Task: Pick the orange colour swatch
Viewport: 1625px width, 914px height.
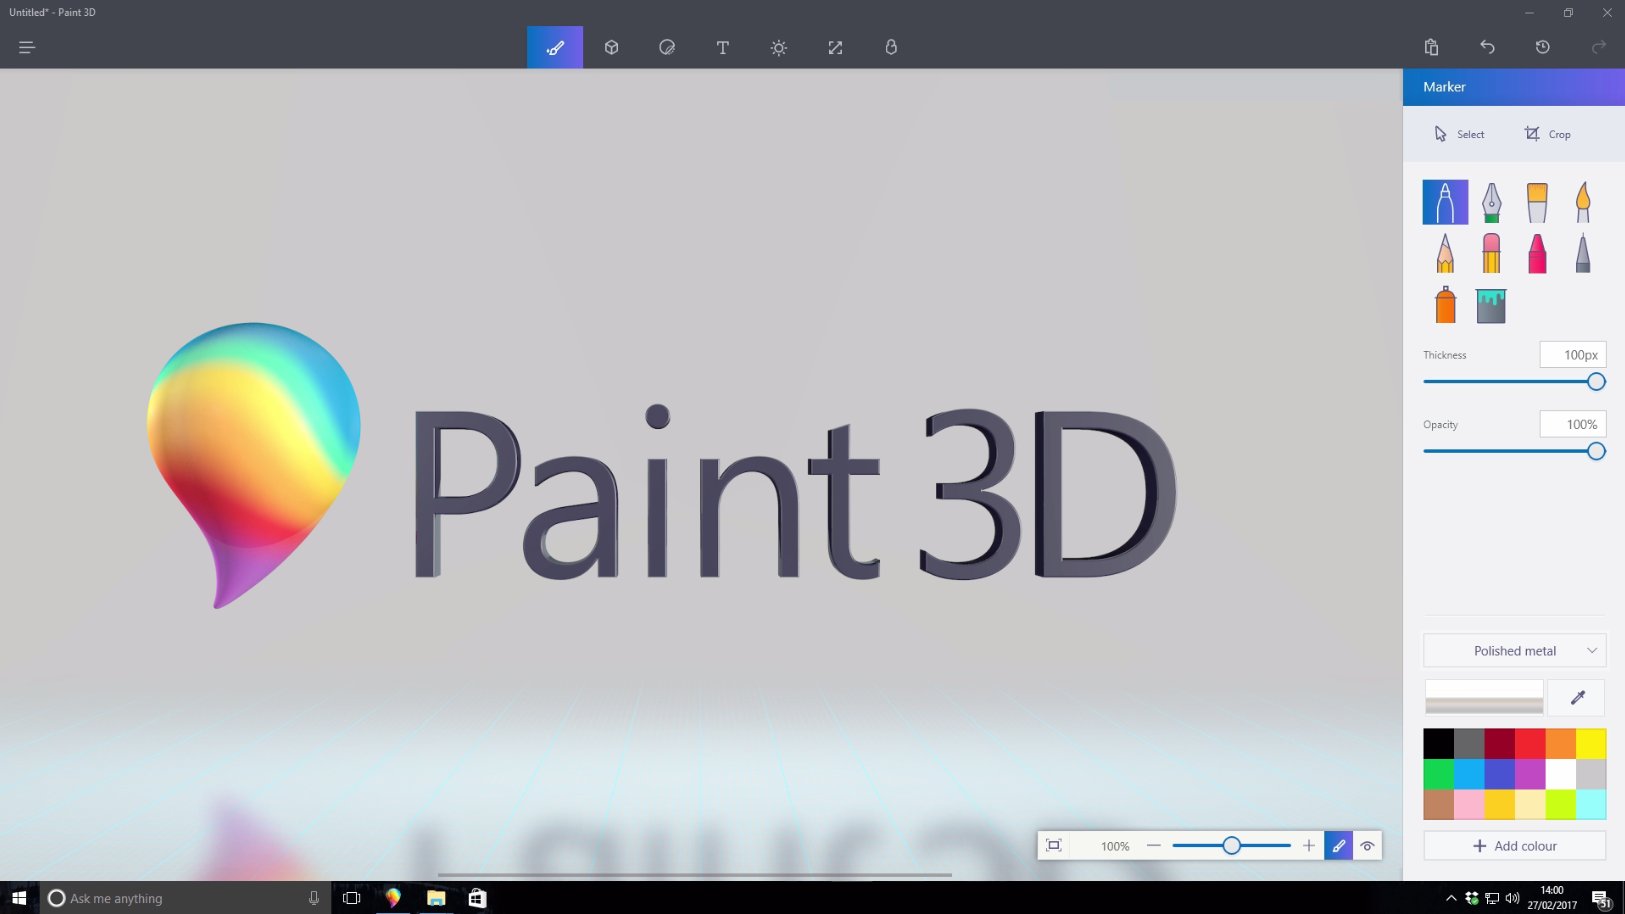Action: (1560, 744)
